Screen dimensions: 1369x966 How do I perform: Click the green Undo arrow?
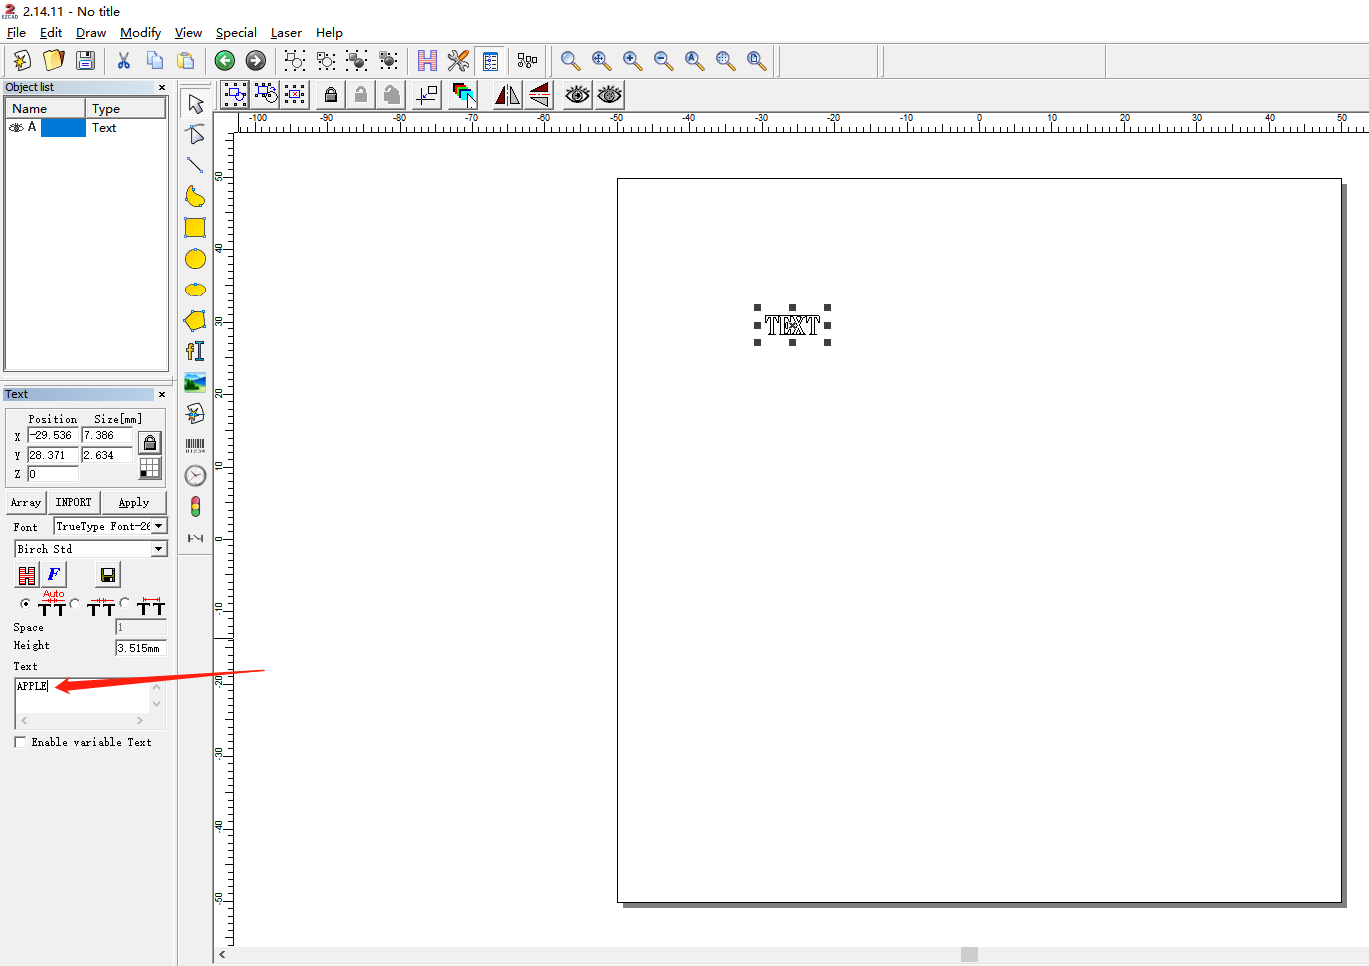tap(224, 61)
